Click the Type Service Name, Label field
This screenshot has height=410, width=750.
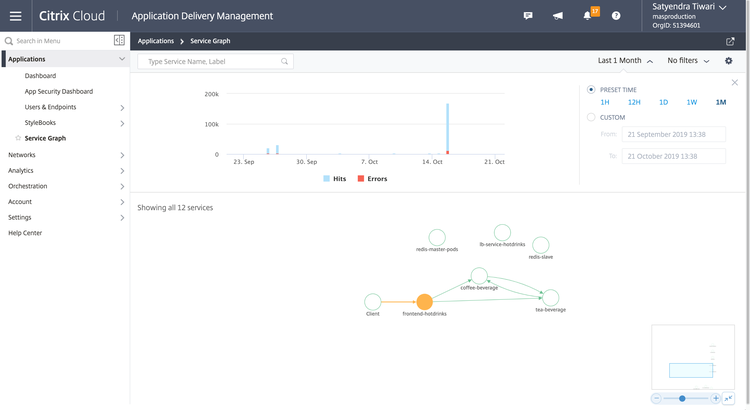[x=215, y=61]
